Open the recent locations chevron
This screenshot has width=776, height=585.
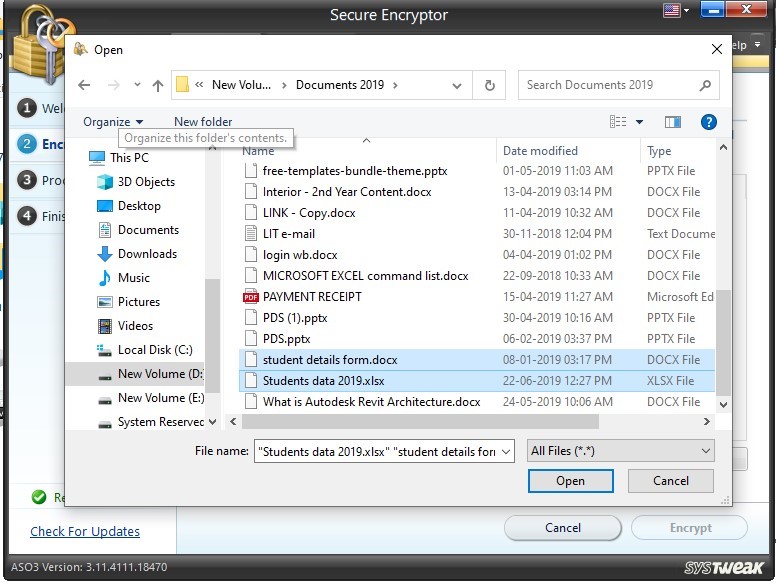[x=137, y=85]
